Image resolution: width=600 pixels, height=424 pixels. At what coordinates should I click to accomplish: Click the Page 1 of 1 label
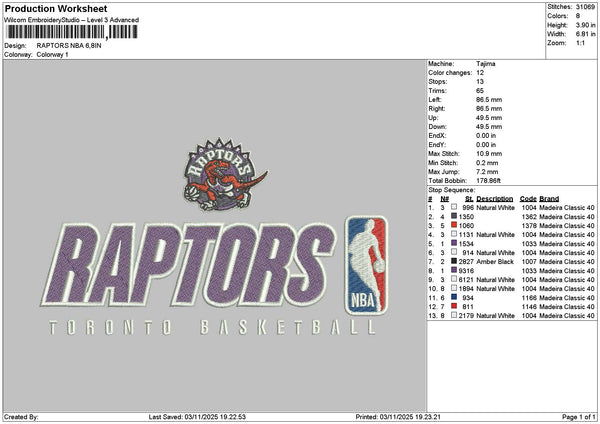click(x=579, y=417)
